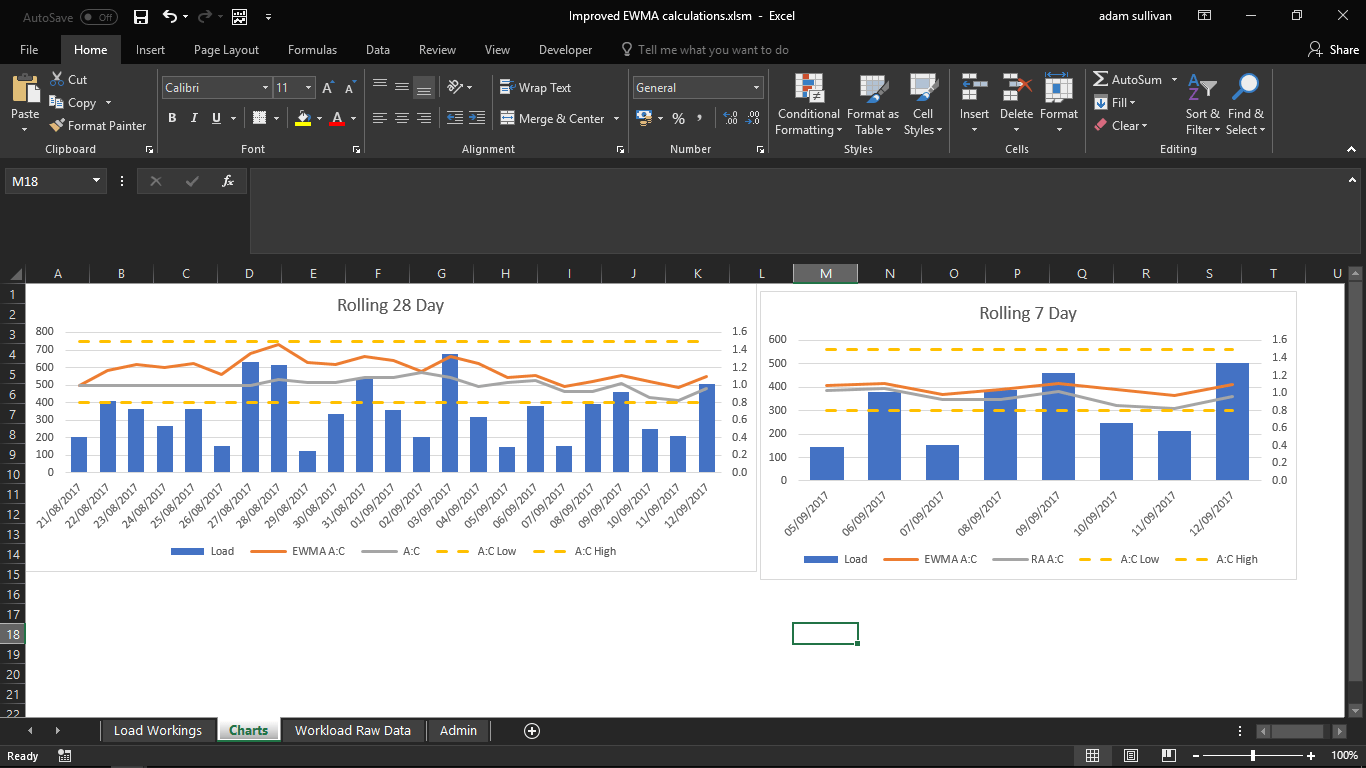This screenshot has width=1366, height=768.
Task: Click Insert Function fx icon
Action: [x=228, y=181]
